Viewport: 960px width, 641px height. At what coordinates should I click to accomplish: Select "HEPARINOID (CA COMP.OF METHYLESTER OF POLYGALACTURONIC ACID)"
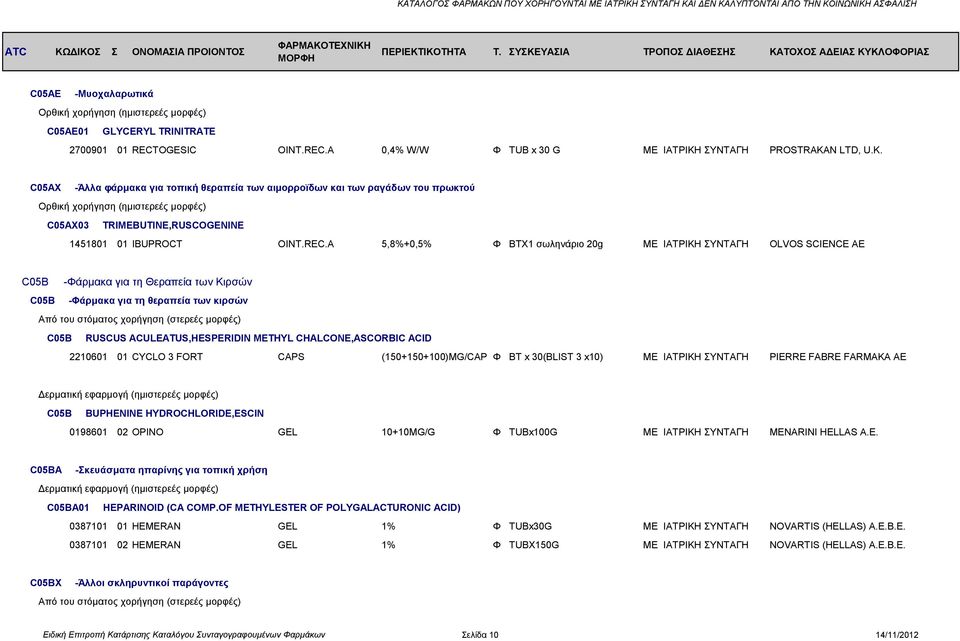point(282,508)
